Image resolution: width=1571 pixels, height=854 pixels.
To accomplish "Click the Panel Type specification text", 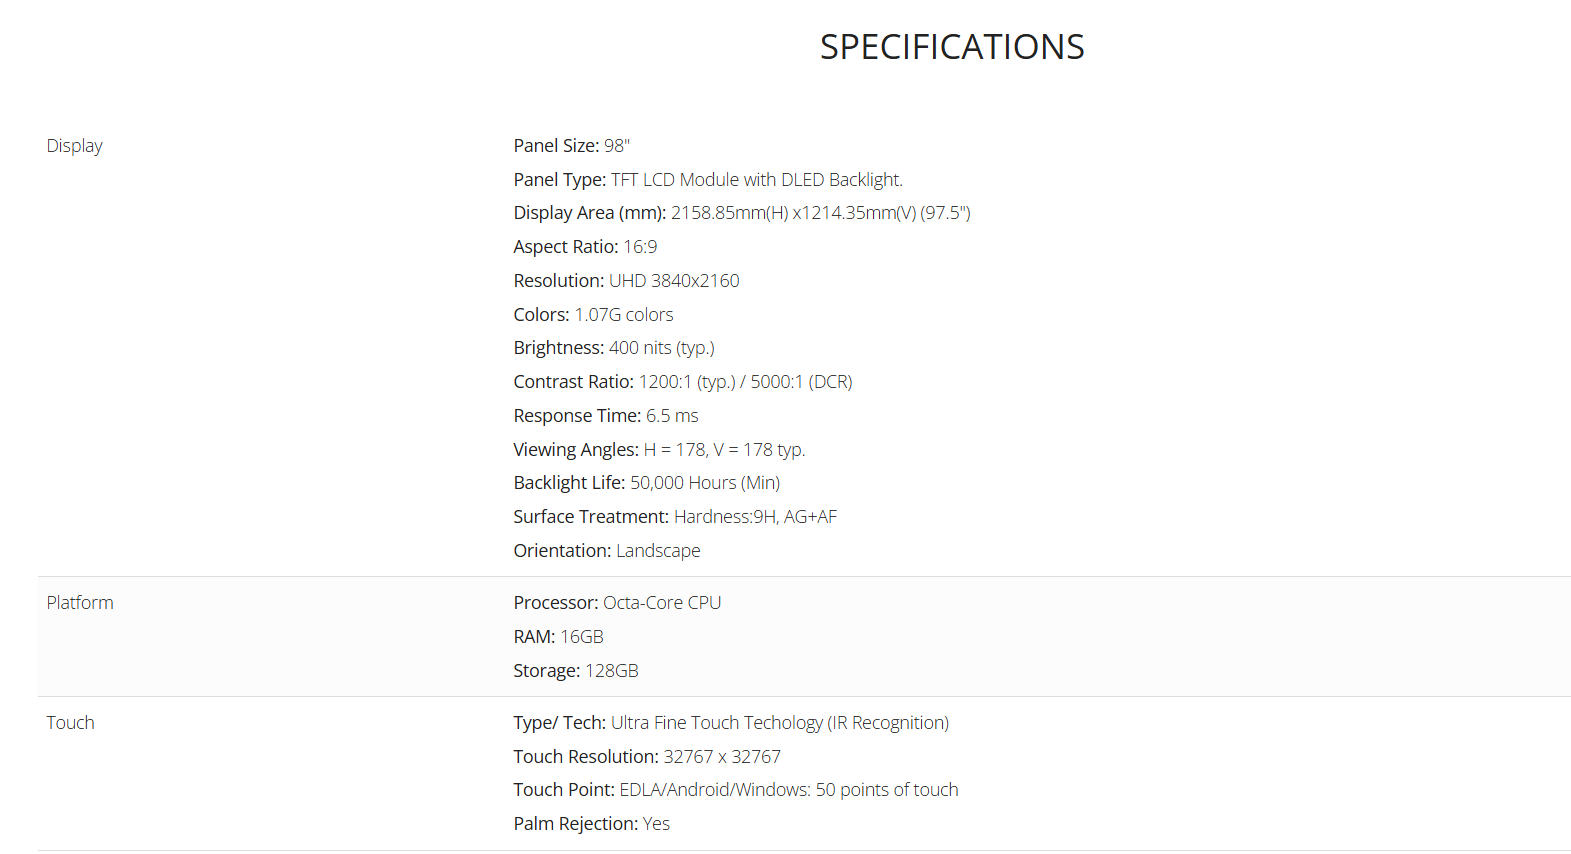I will point(707,180).
